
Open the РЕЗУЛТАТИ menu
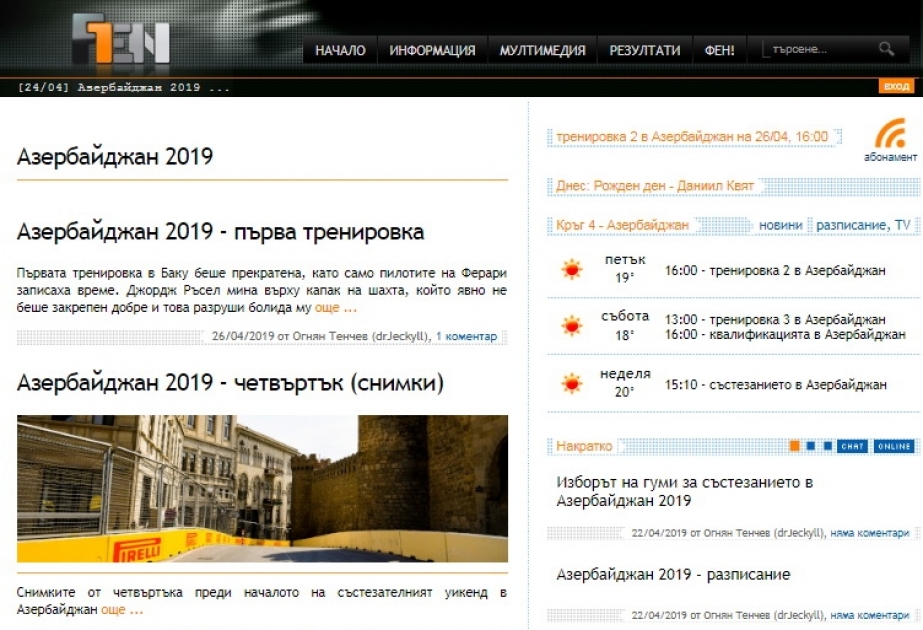point(645,51)
